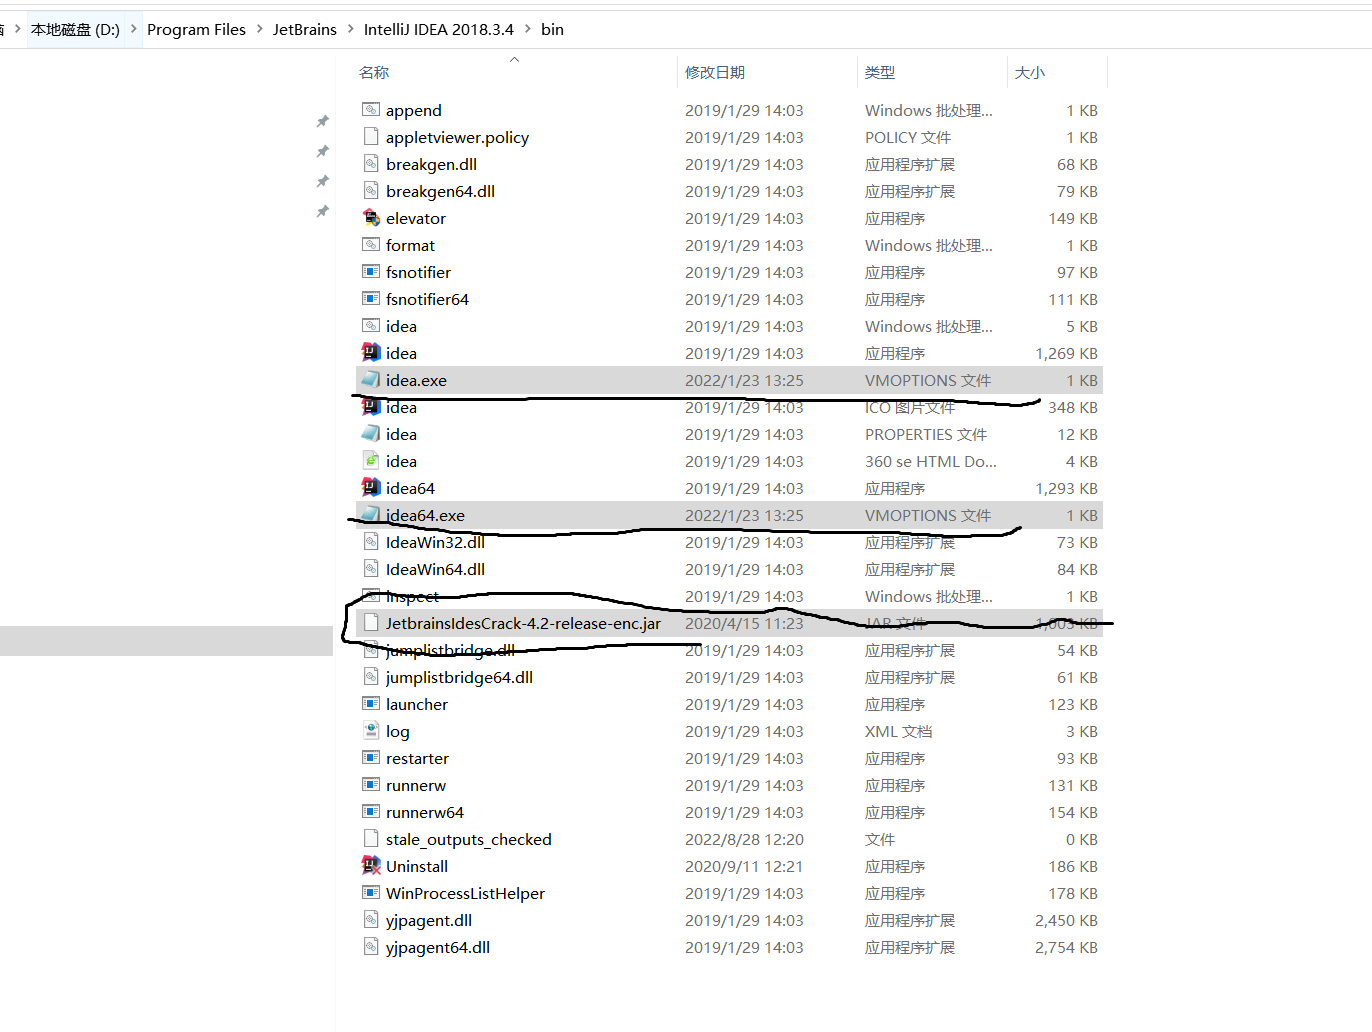Expand the chevron after IntelliJ IDEA 2018.3.4
Screen dimensions: 1372x1032
tap(527, 29)
